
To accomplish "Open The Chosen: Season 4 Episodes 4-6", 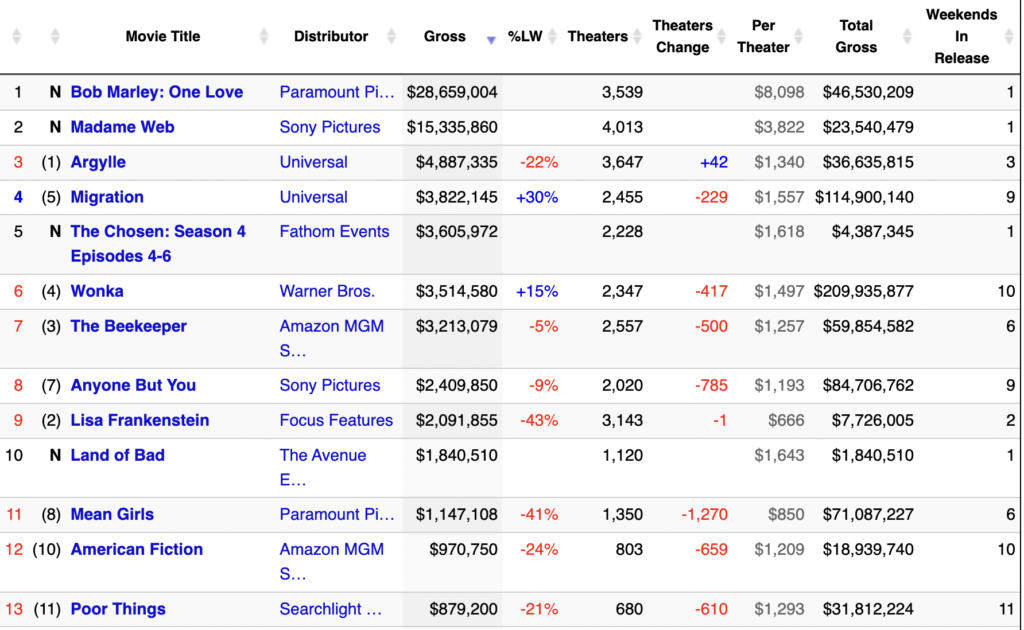I will [158, 244].
